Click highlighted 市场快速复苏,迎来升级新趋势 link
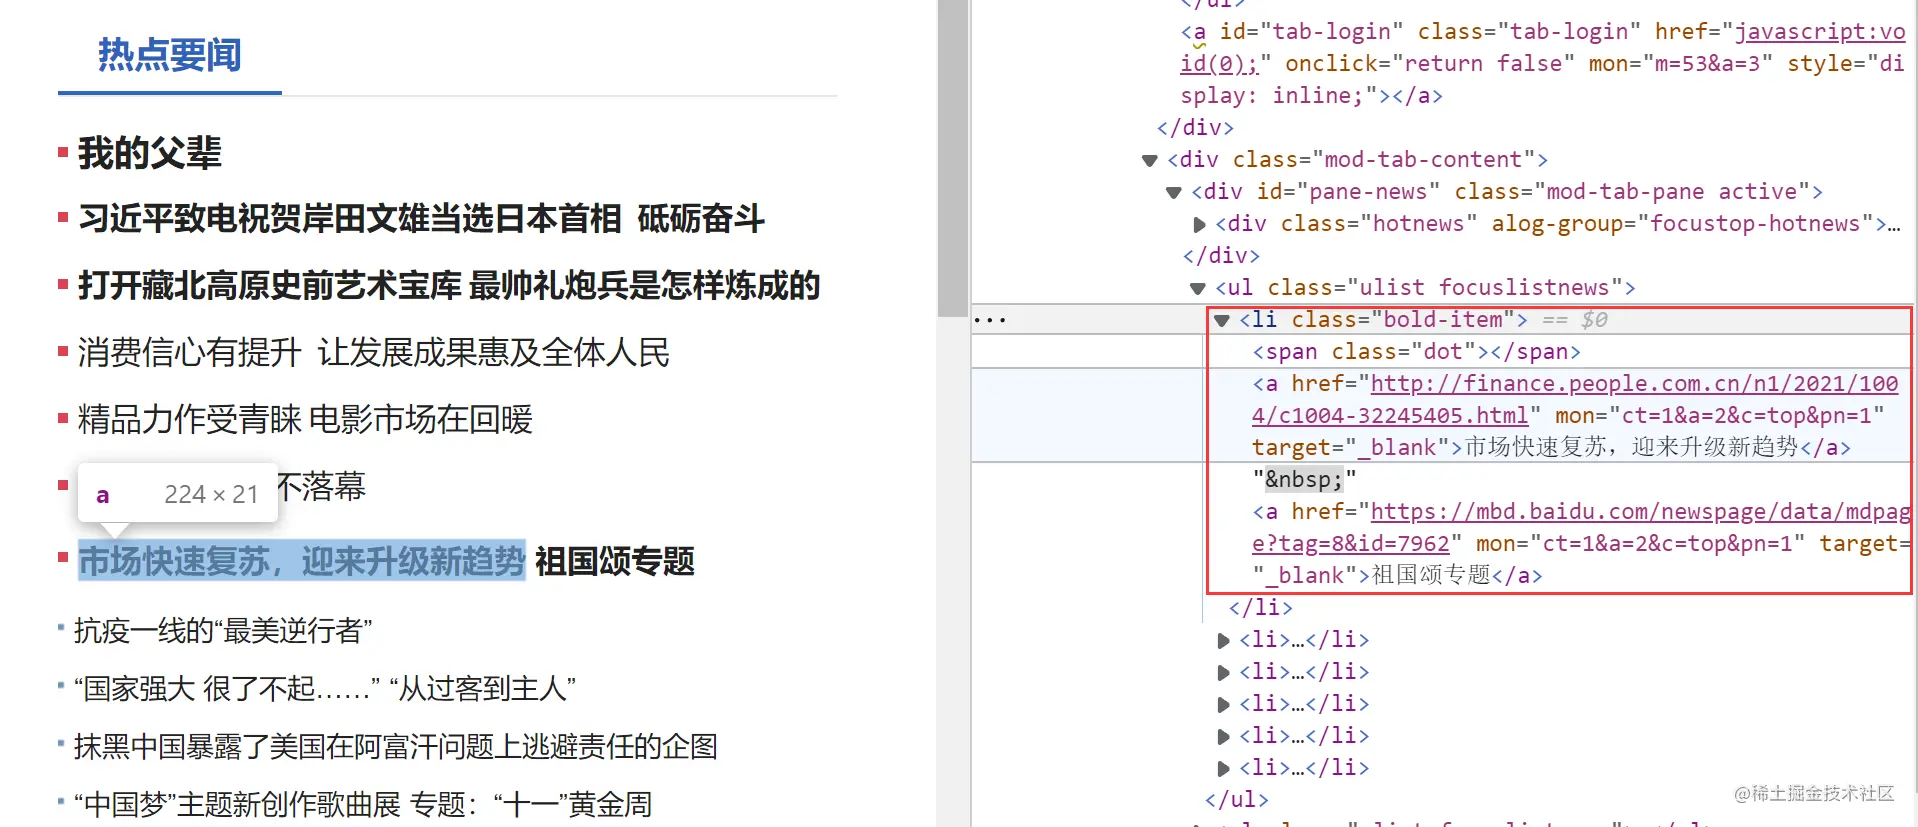1918x827 pixels. click(x=302, y=561)
